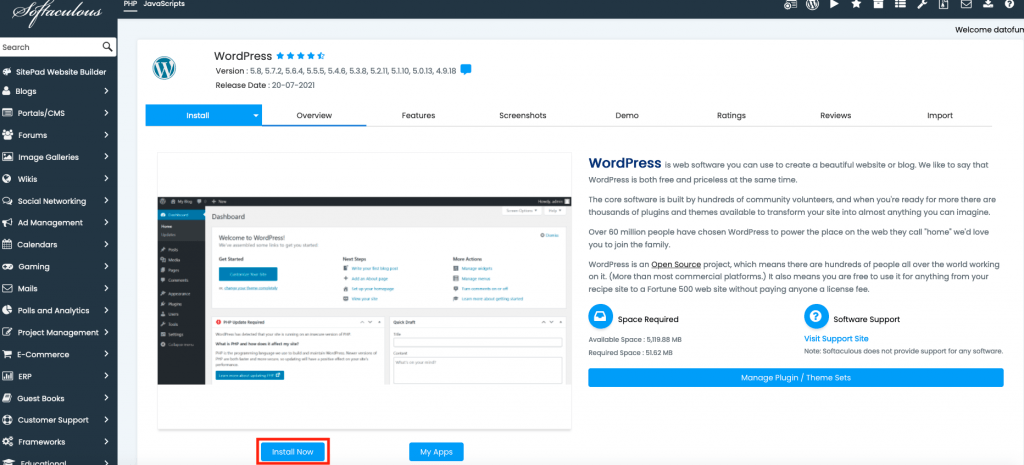1024x465 pixels.
Task: Open the settings wrench icon in toolbar
Action: [x=922, y=5]
